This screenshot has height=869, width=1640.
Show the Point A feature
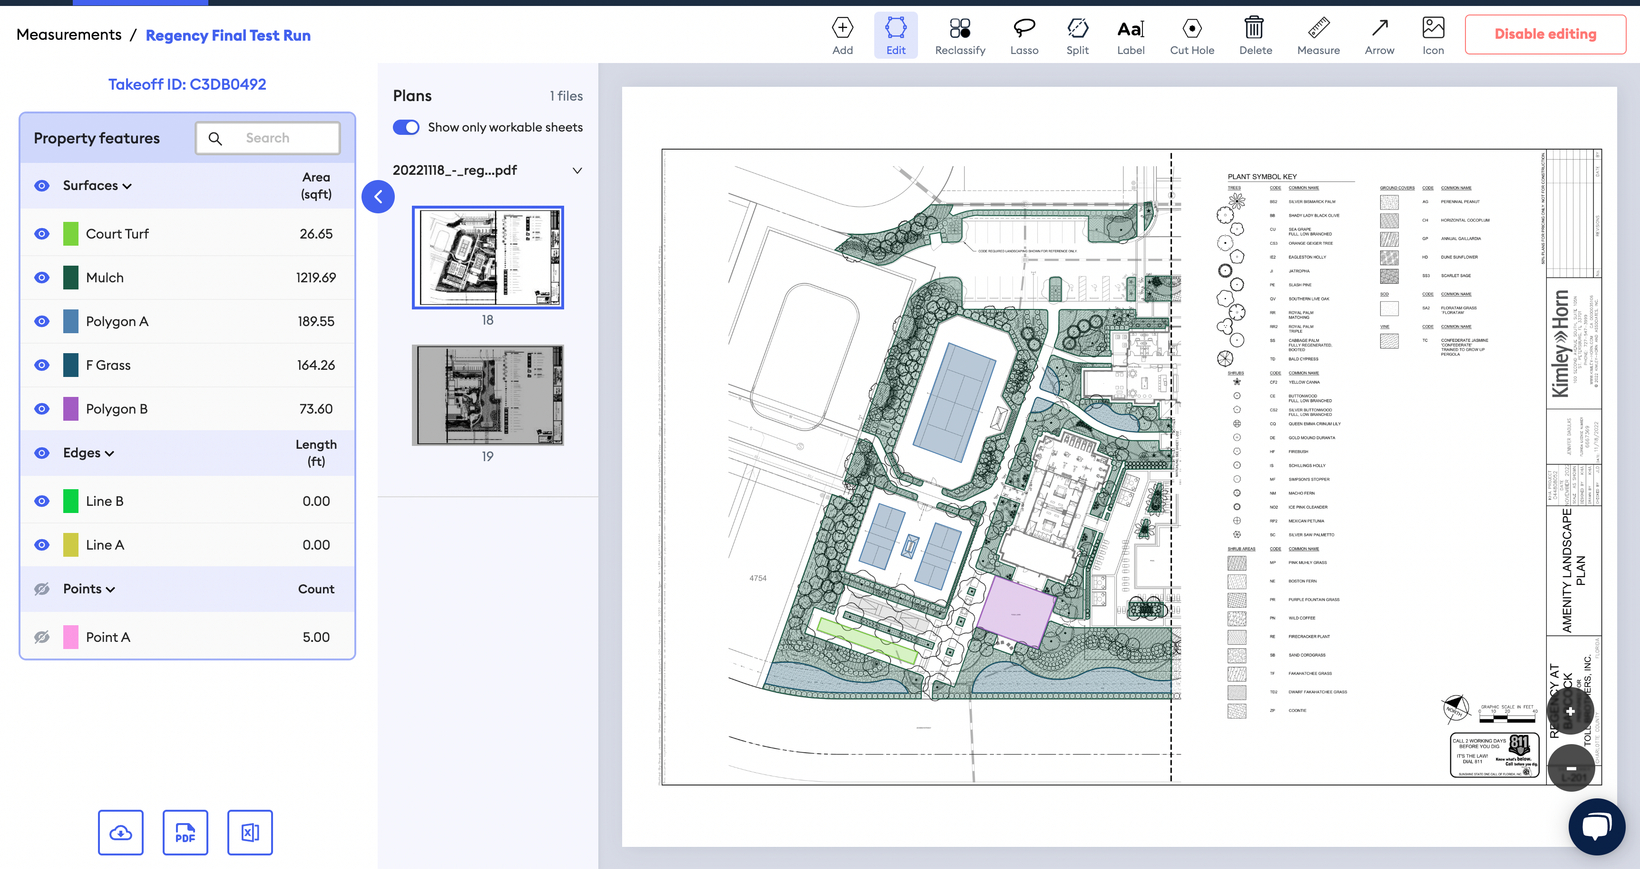[x=42, y=637]
